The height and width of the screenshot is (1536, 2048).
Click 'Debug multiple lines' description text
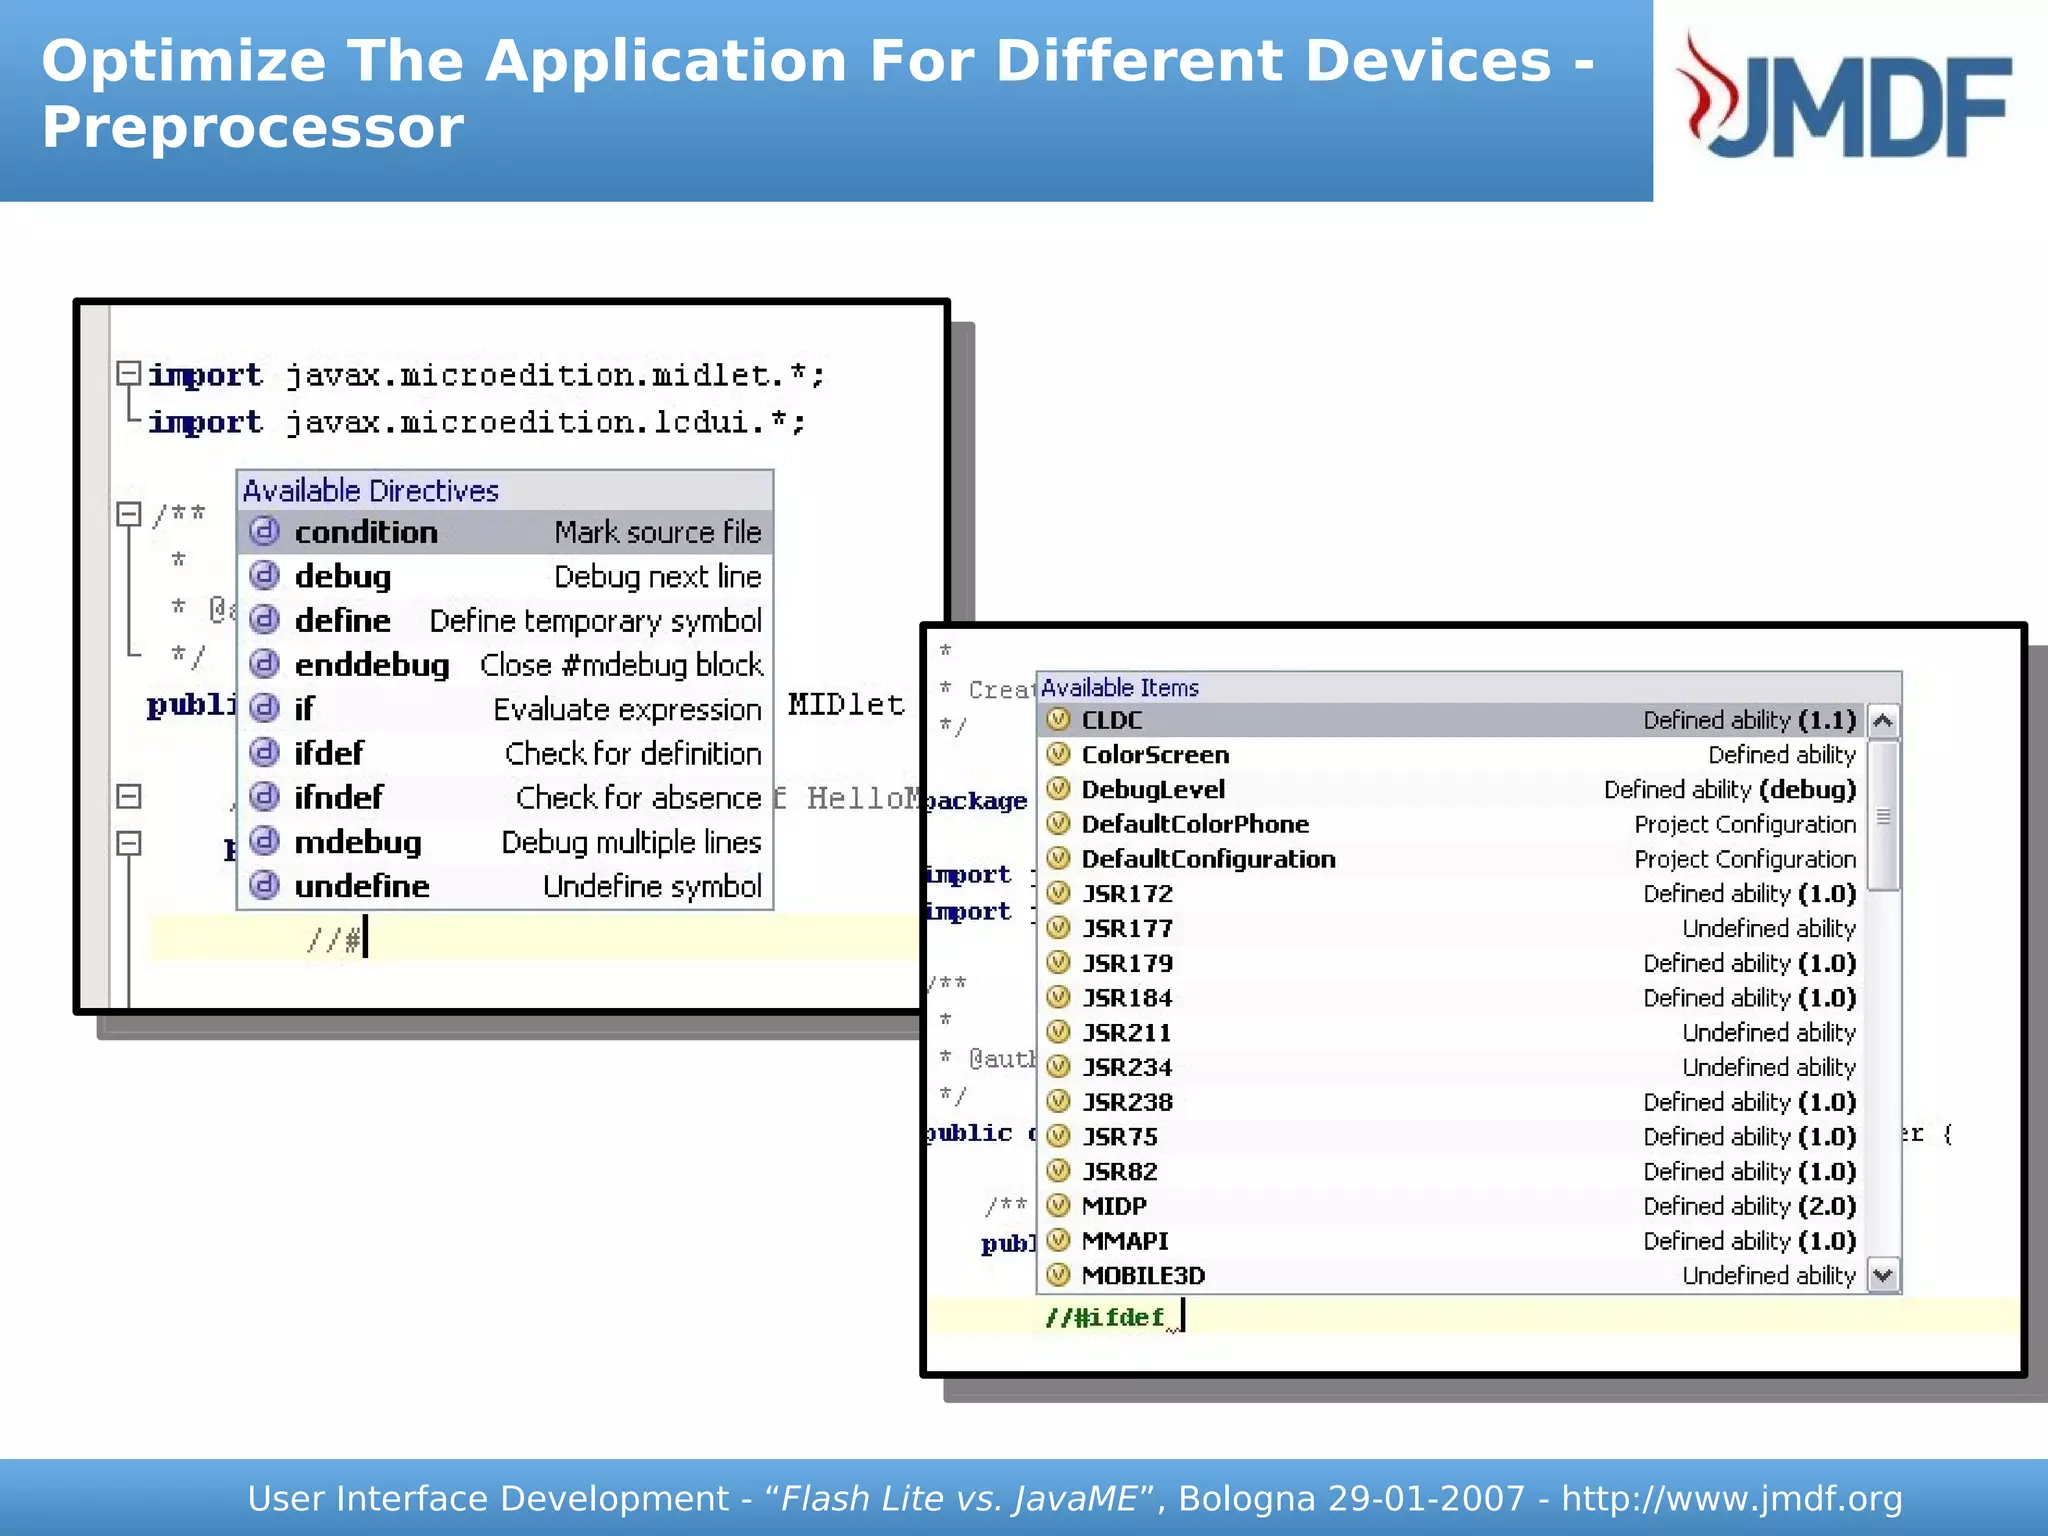[631, 843]
